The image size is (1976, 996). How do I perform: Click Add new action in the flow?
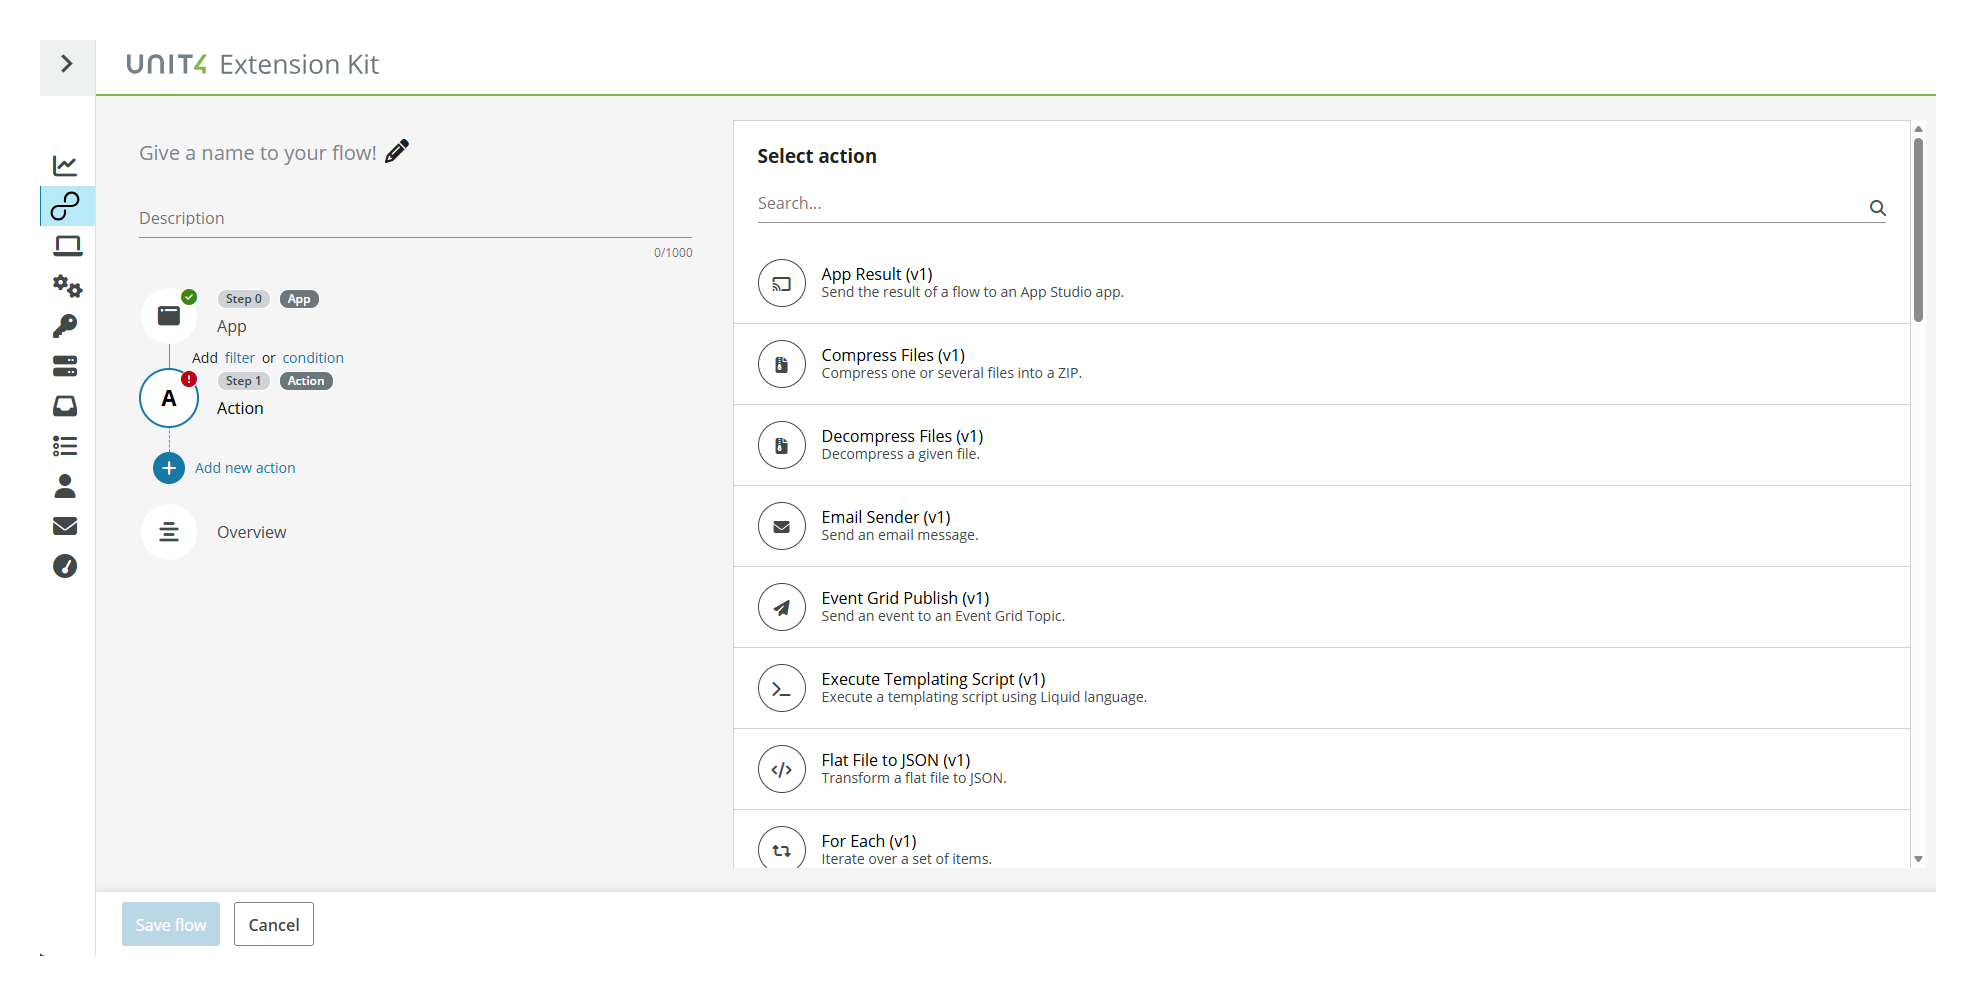click(x=245, y=467)
